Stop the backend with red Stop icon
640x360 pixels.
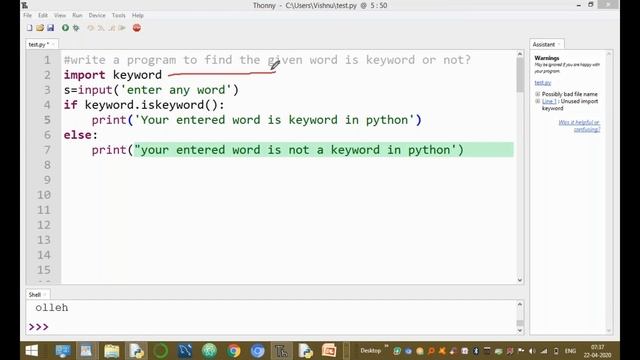pyautogui.click(x=137, y=28)
